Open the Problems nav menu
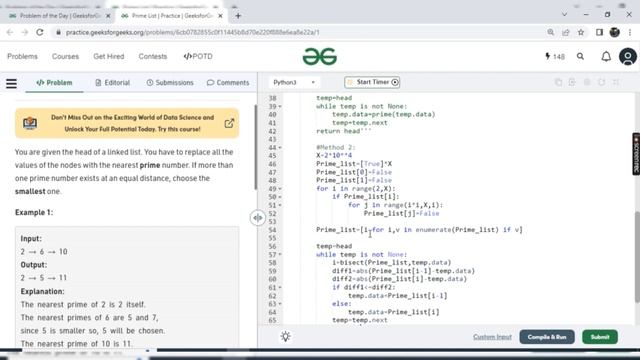The image size is (640, 360). click(x=22, y=56)
